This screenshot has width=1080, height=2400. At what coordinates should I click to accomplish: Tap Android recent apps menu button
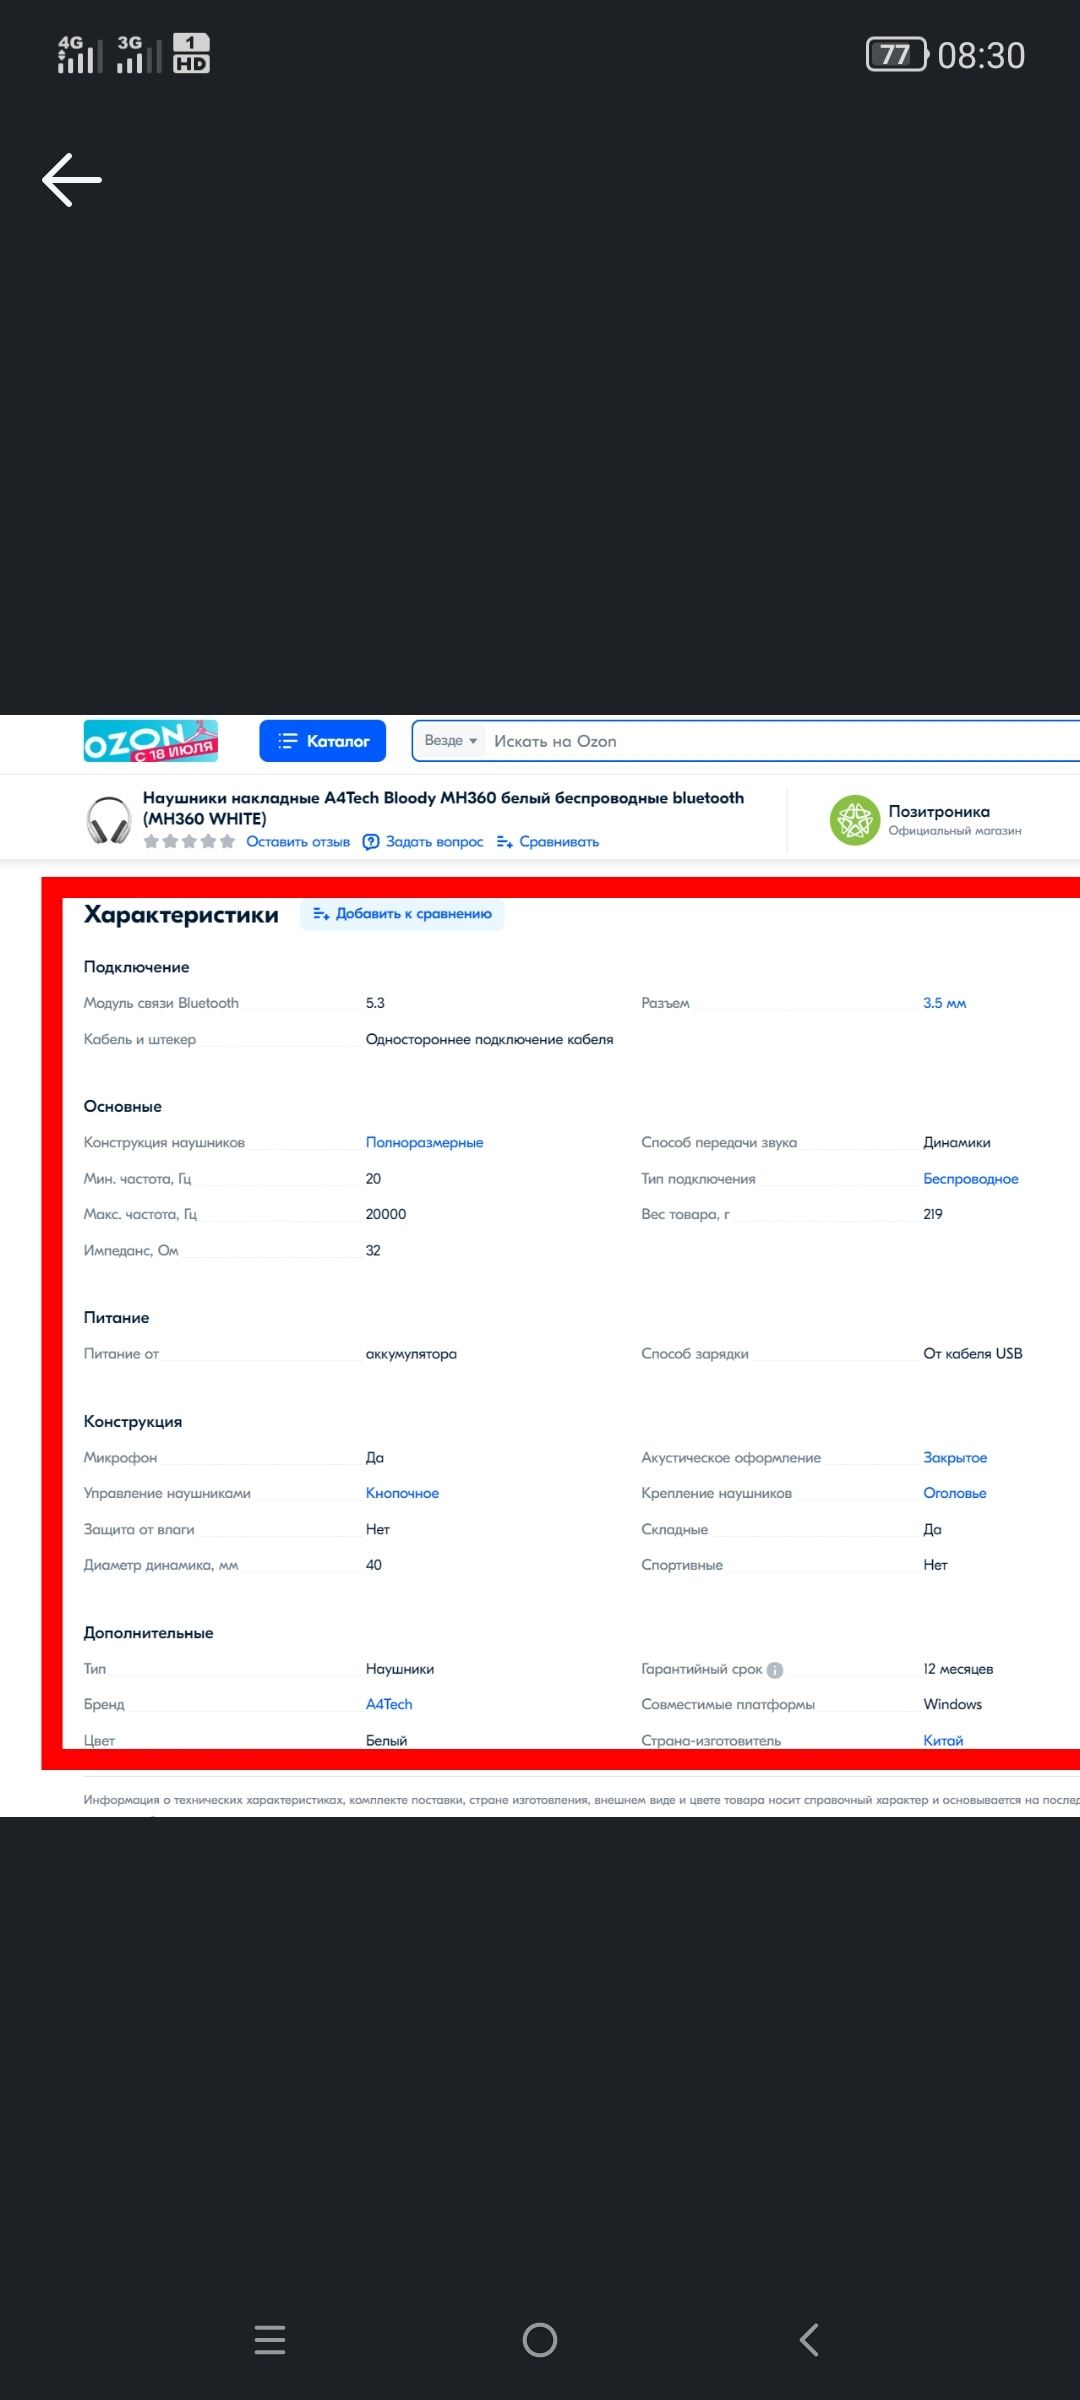tap(270, 2340)
